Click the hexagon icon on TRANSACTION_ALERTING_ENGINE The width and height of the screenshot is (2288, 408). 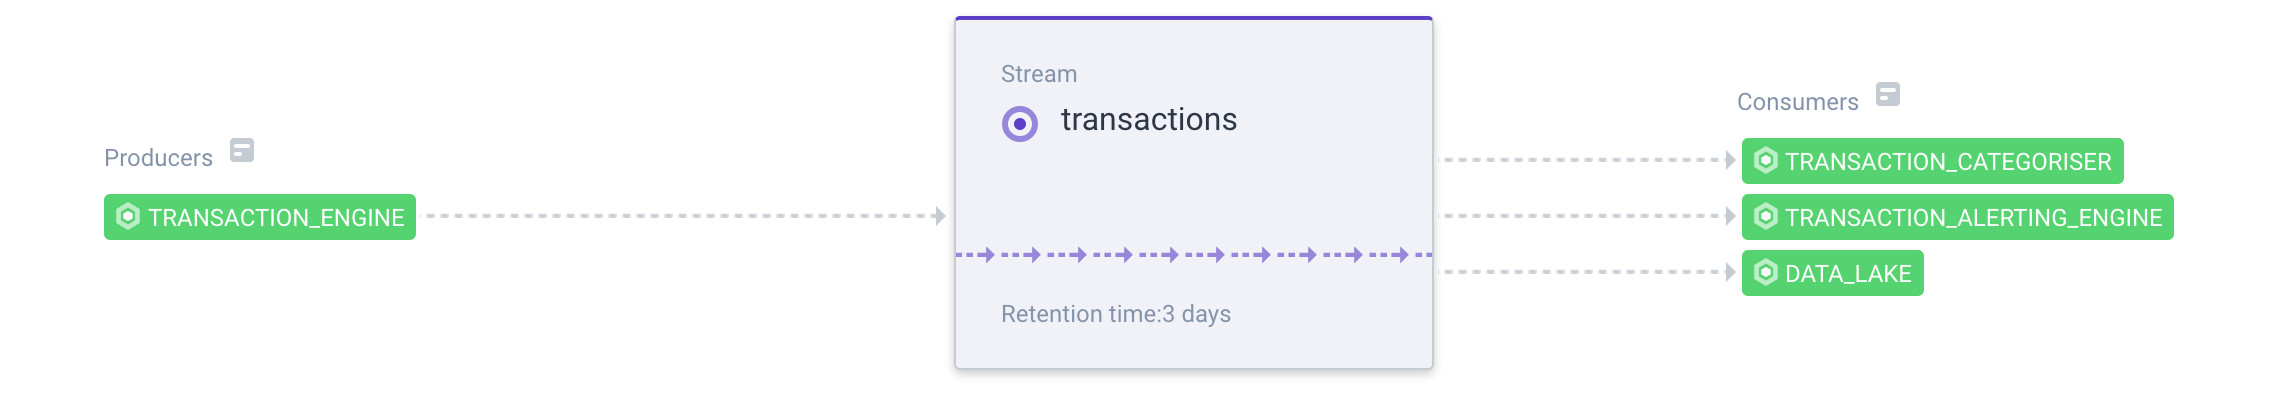[1766, 216]
